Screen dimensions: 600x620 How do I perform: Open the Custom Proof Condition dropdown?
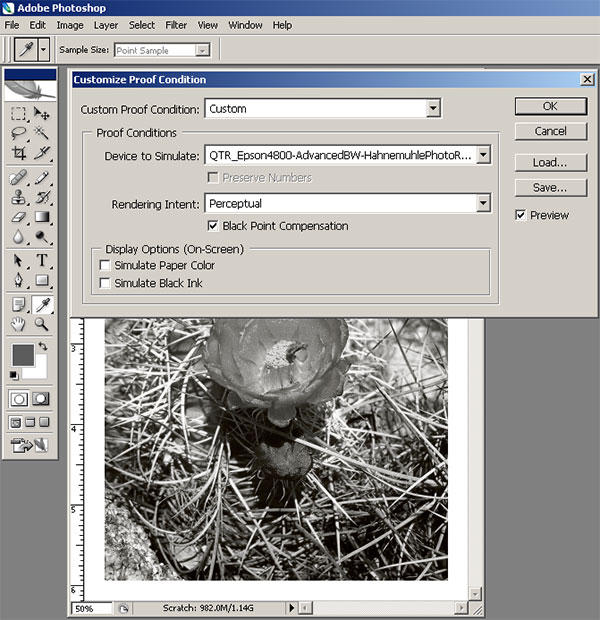coord(433,108)
